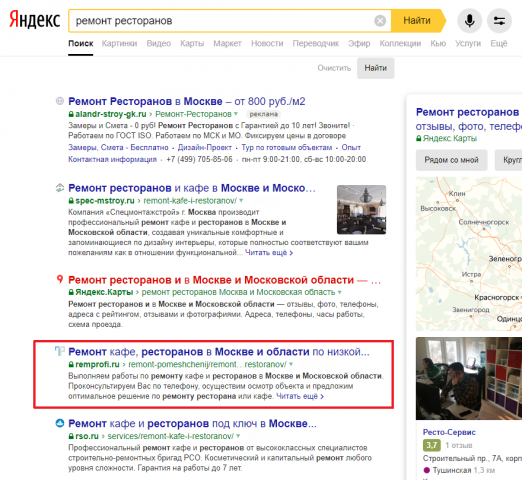Screen dimensions: 522x480
Task: Click the Очистить link
Action: (x=334, y=68)
